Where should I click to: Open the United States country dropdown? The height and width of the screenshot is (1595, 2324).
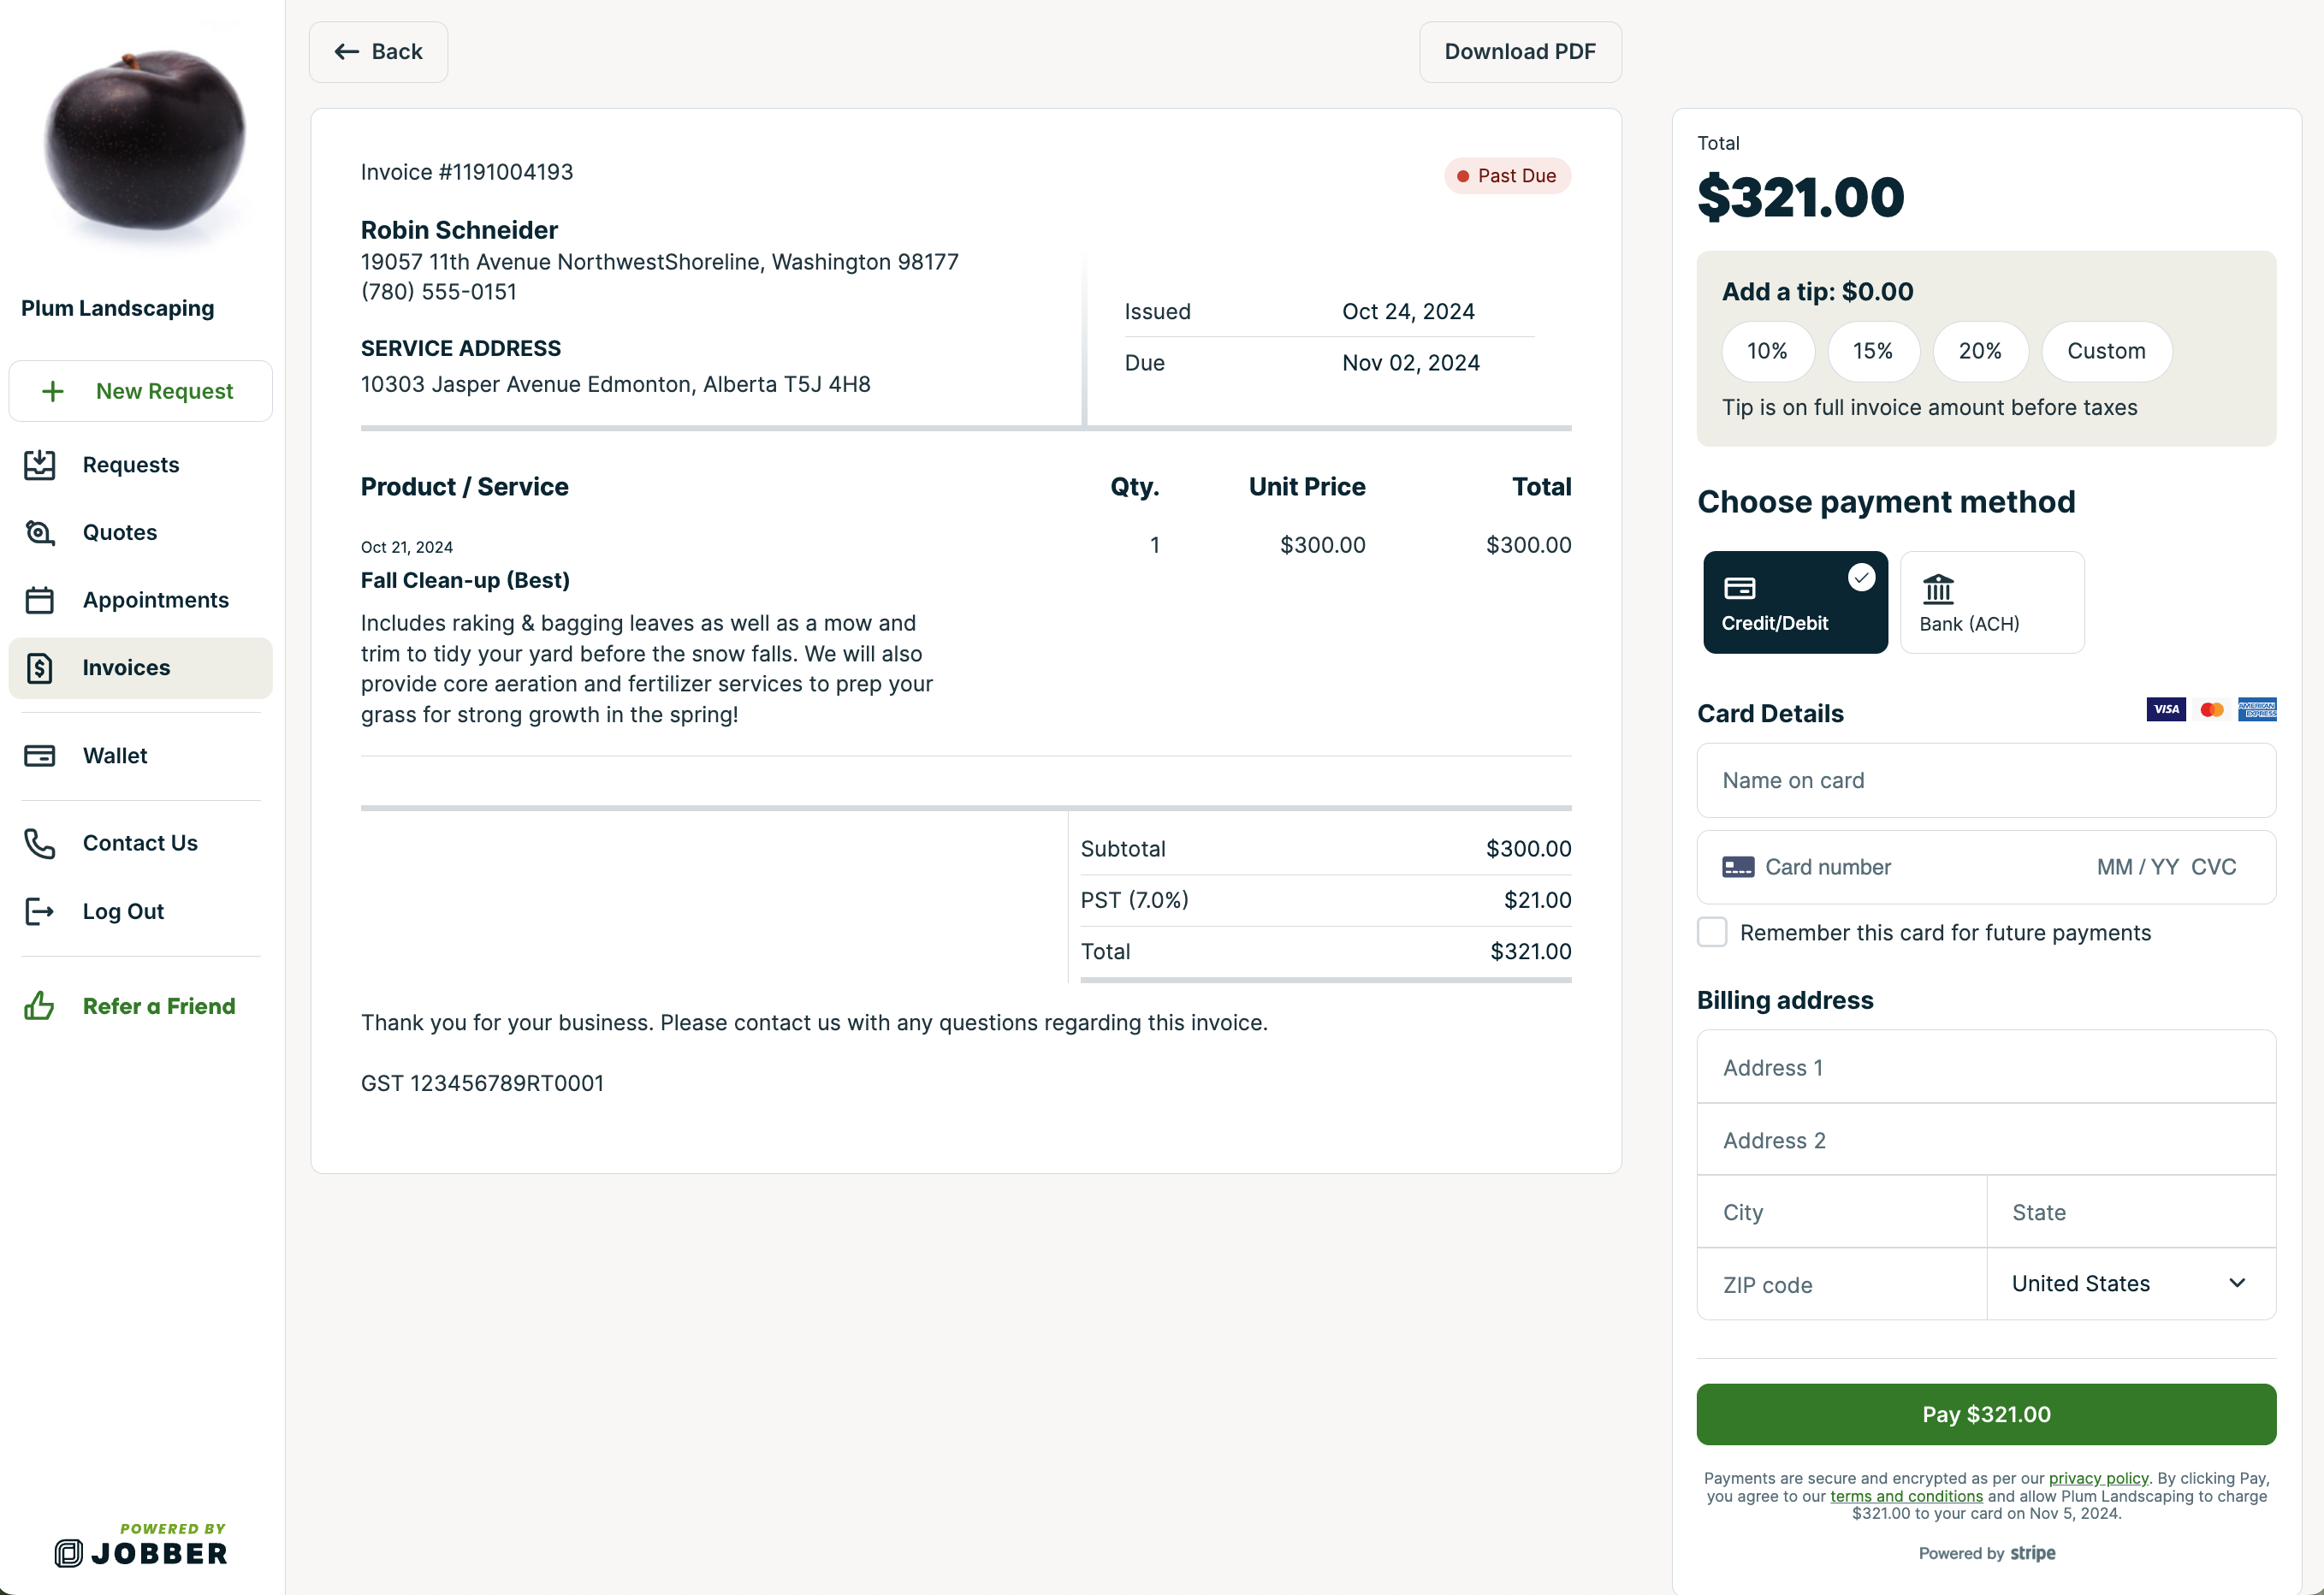(x=2130, y=1284)
